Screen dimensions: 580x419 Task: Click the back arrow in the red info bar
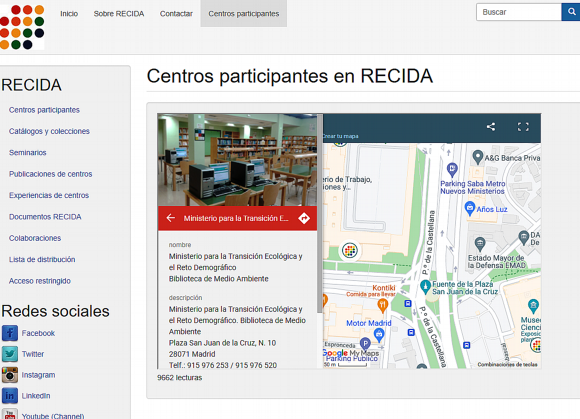171,218
